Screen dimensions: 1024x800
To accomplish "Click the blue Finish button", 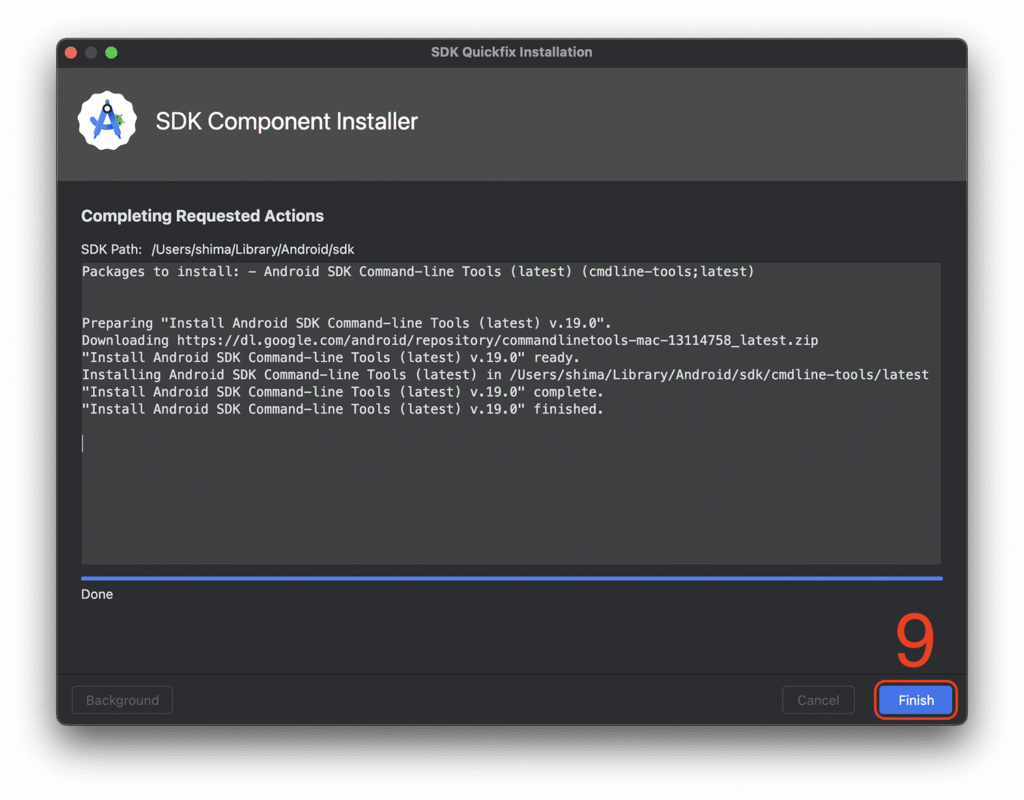I will (915, 700).
